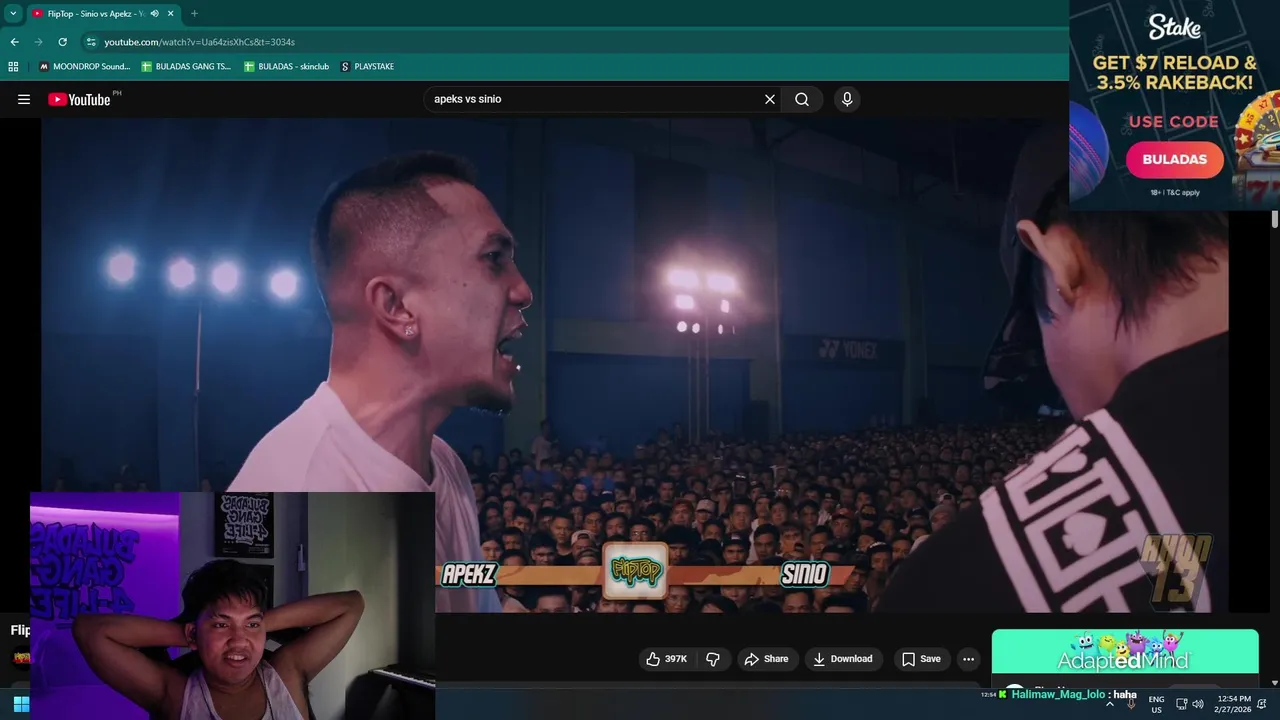Open the volume speaker tray icon

click(x=1198, y=704)
